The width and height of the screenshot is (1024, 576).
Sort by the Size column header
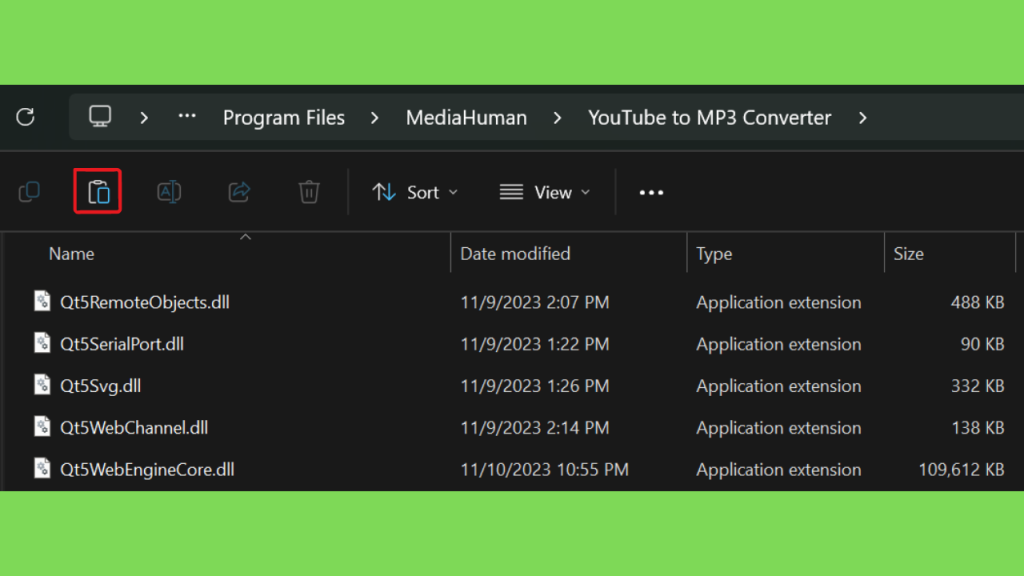[x=908, y=253]
